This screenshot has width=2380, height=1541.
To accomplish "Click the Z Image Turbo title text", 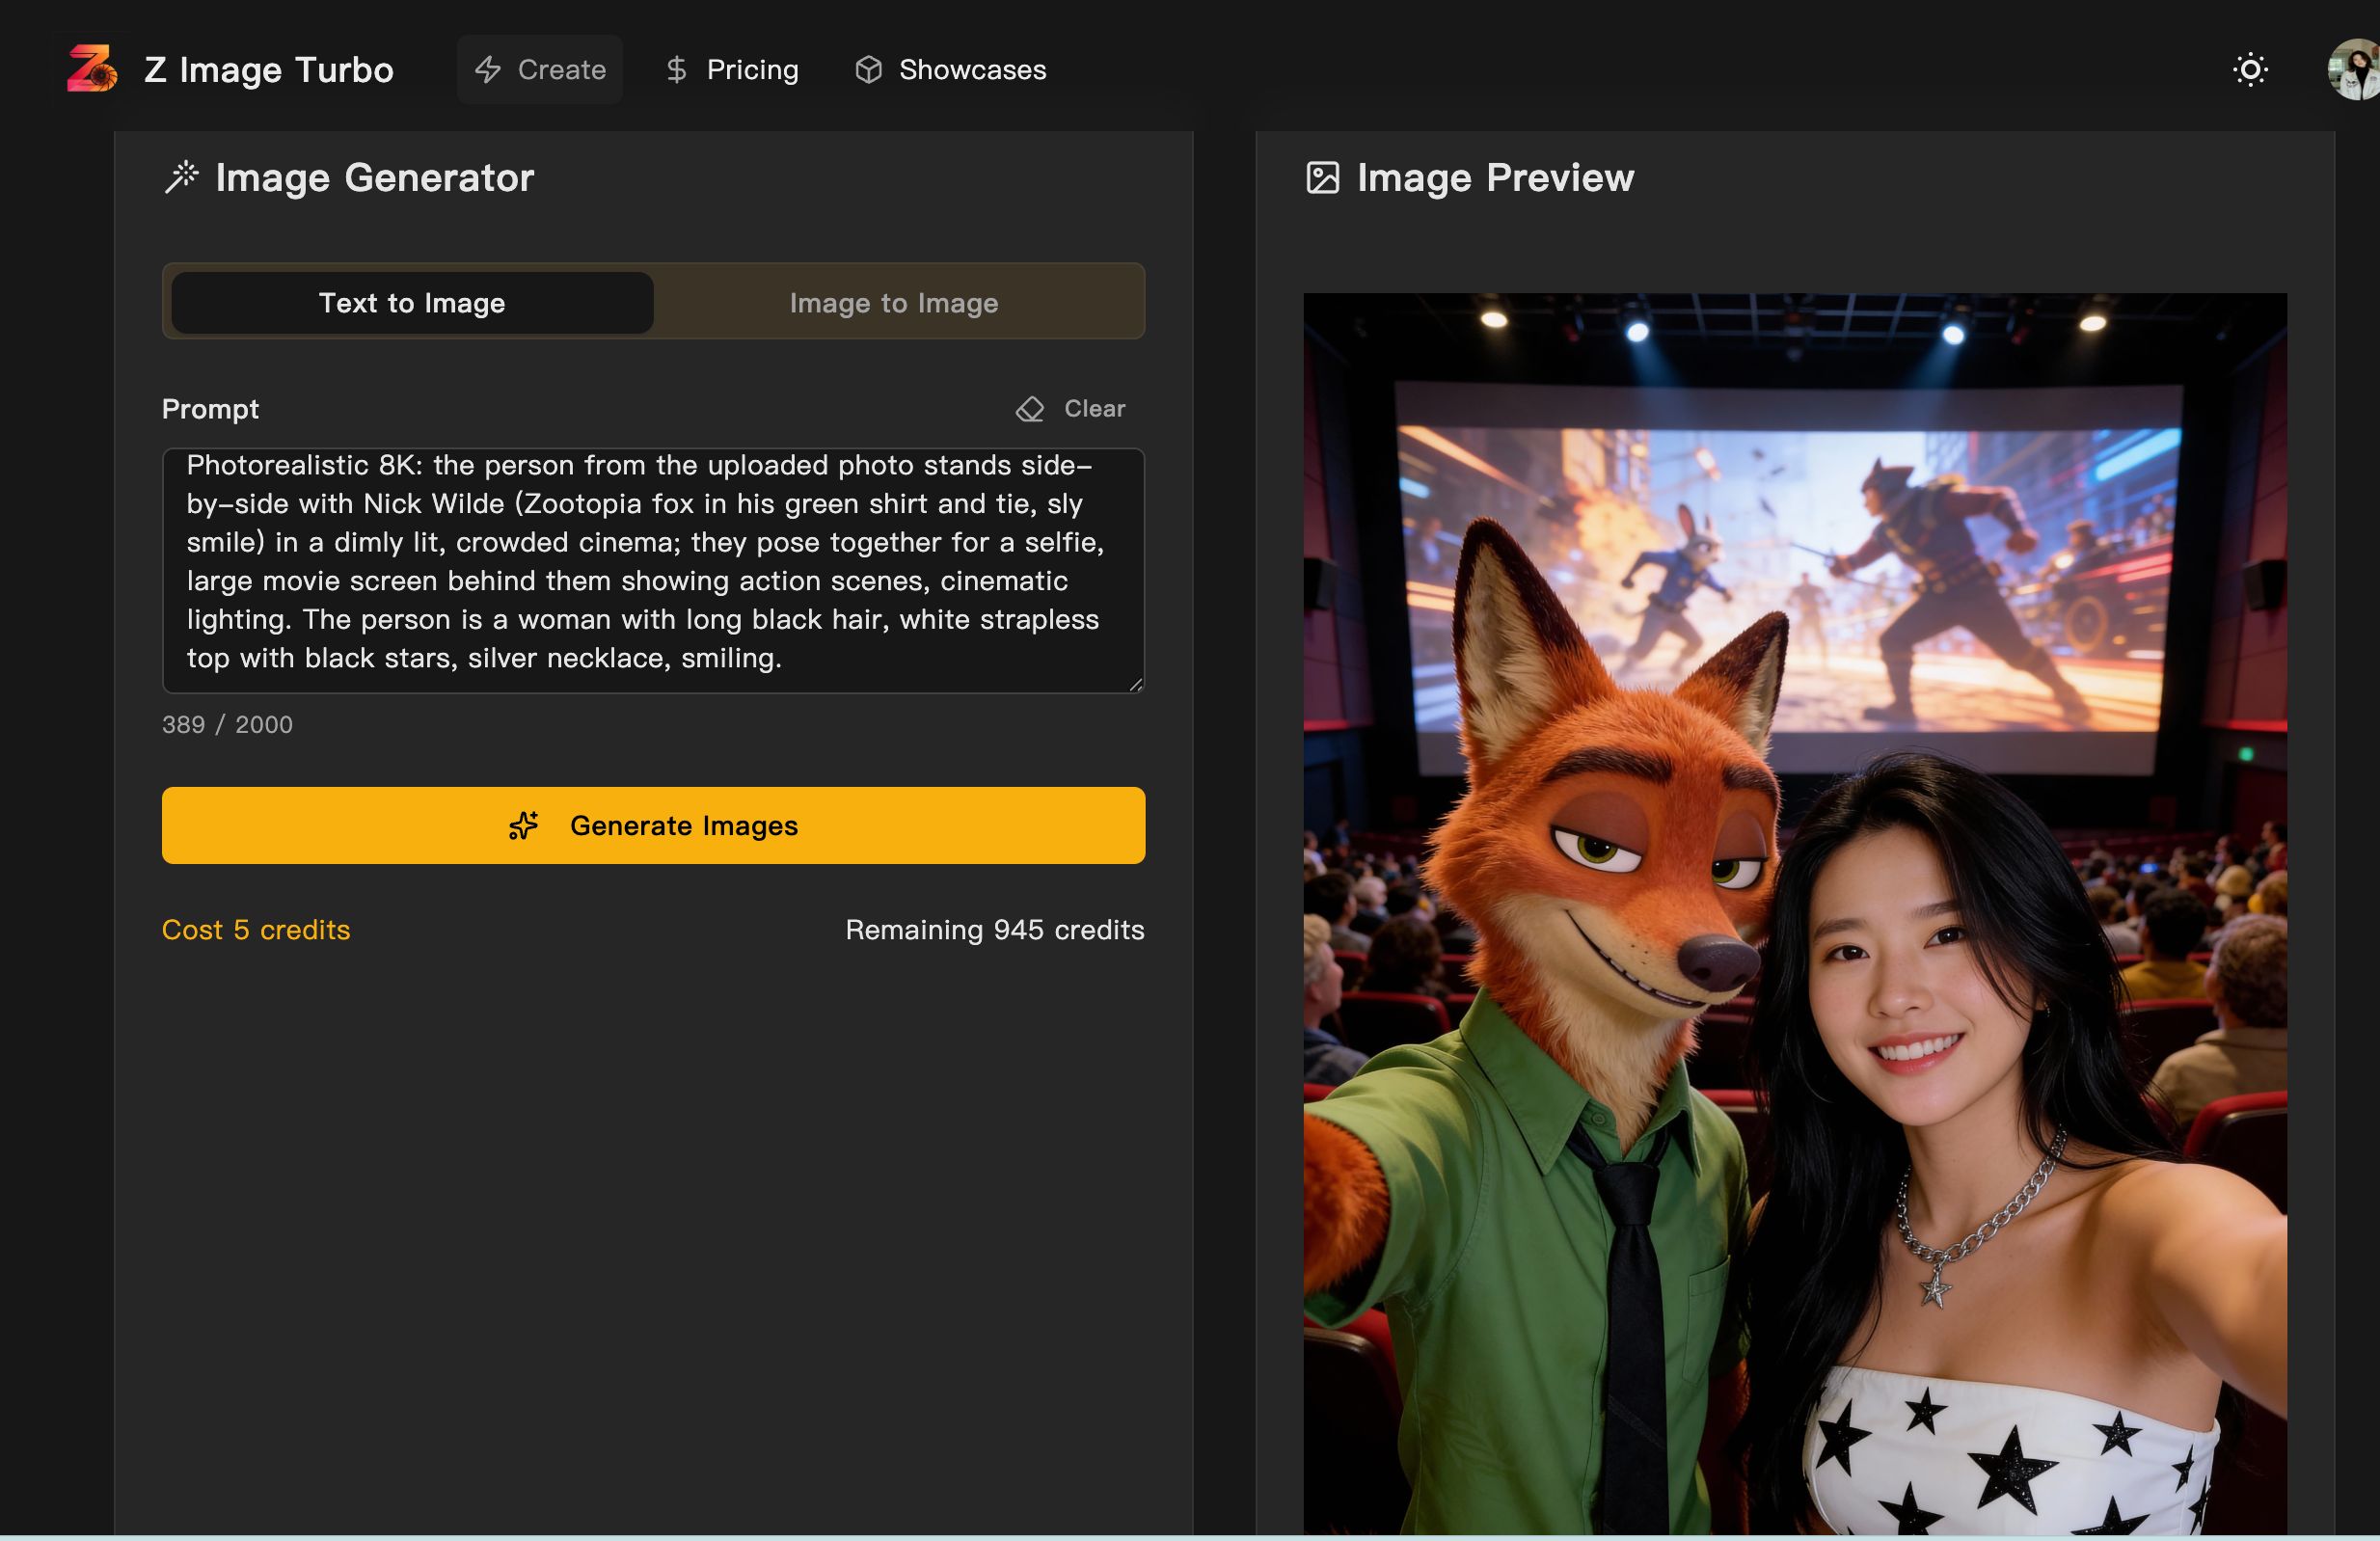I will 269,70.
